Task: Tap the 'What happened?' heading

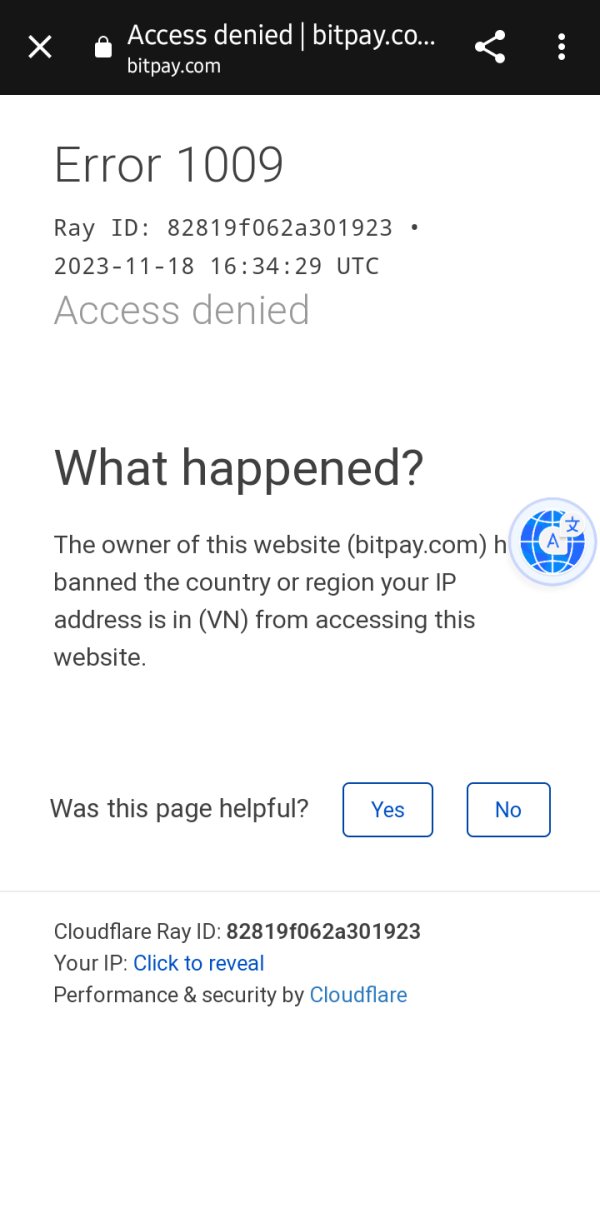Action: tap(239, 467)
